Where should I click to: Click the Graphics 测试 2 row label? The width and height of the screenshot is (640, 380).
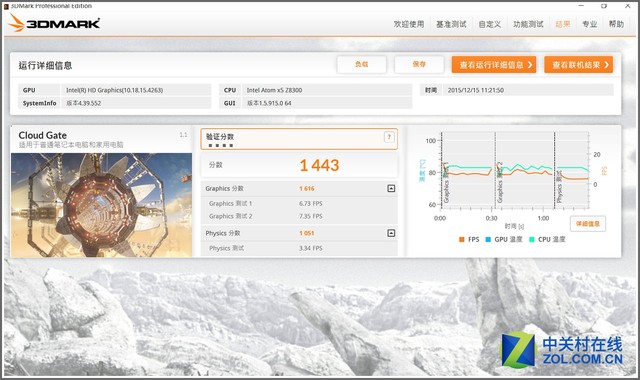[231, 216]
